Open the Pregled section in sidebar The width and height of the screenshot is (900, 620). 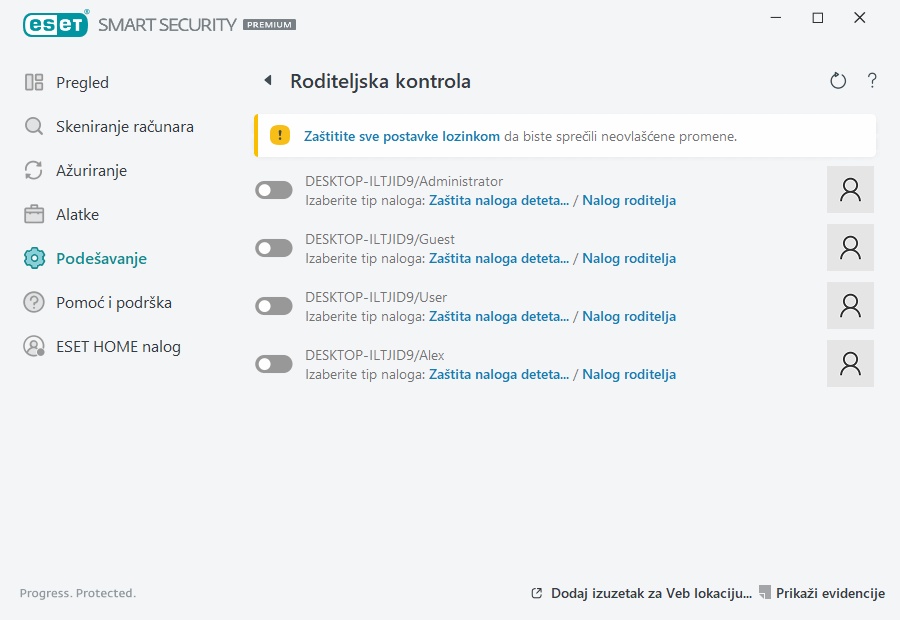pos(82,83)
